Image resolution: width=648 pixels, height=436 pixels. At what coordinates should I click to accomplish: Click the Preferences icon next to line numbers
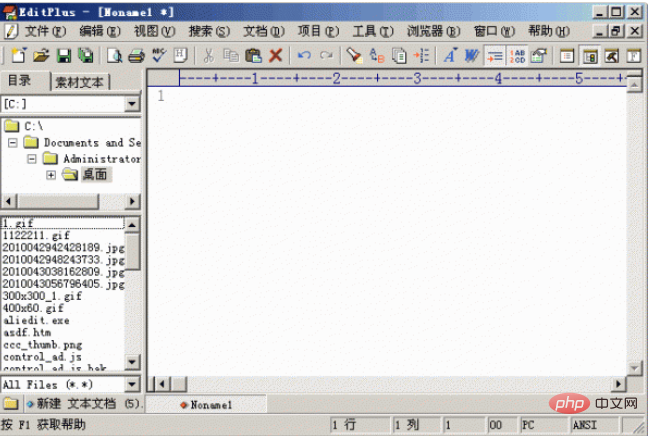click(539, 55)
